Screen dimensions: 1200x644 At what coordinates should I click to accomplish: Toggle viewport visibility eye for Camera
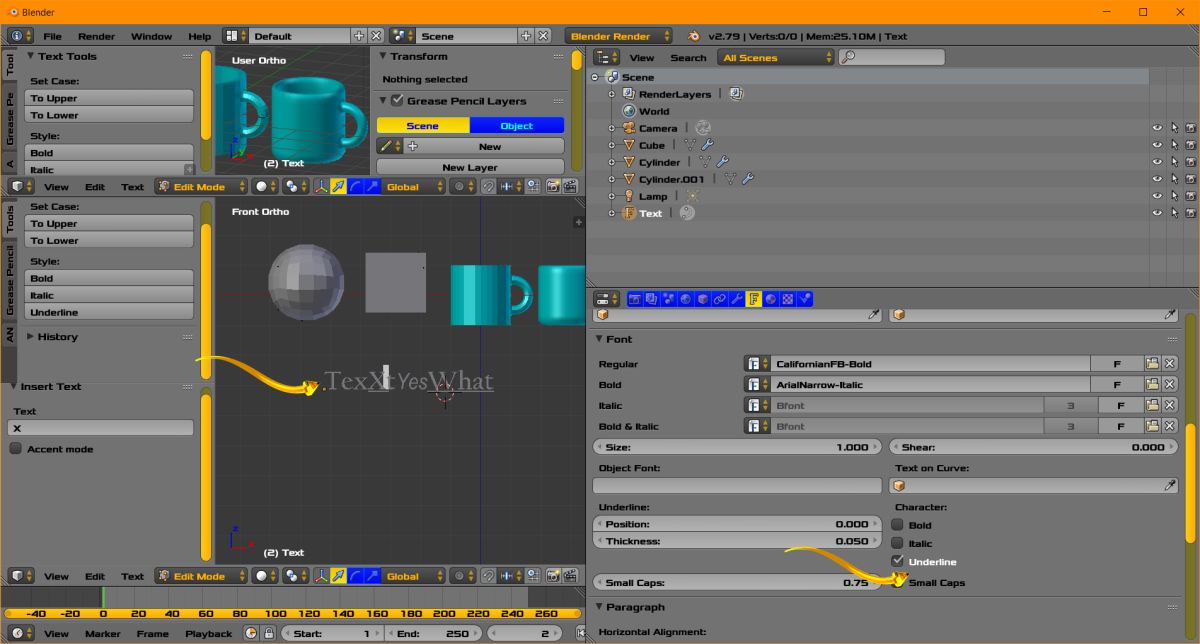1157,128
